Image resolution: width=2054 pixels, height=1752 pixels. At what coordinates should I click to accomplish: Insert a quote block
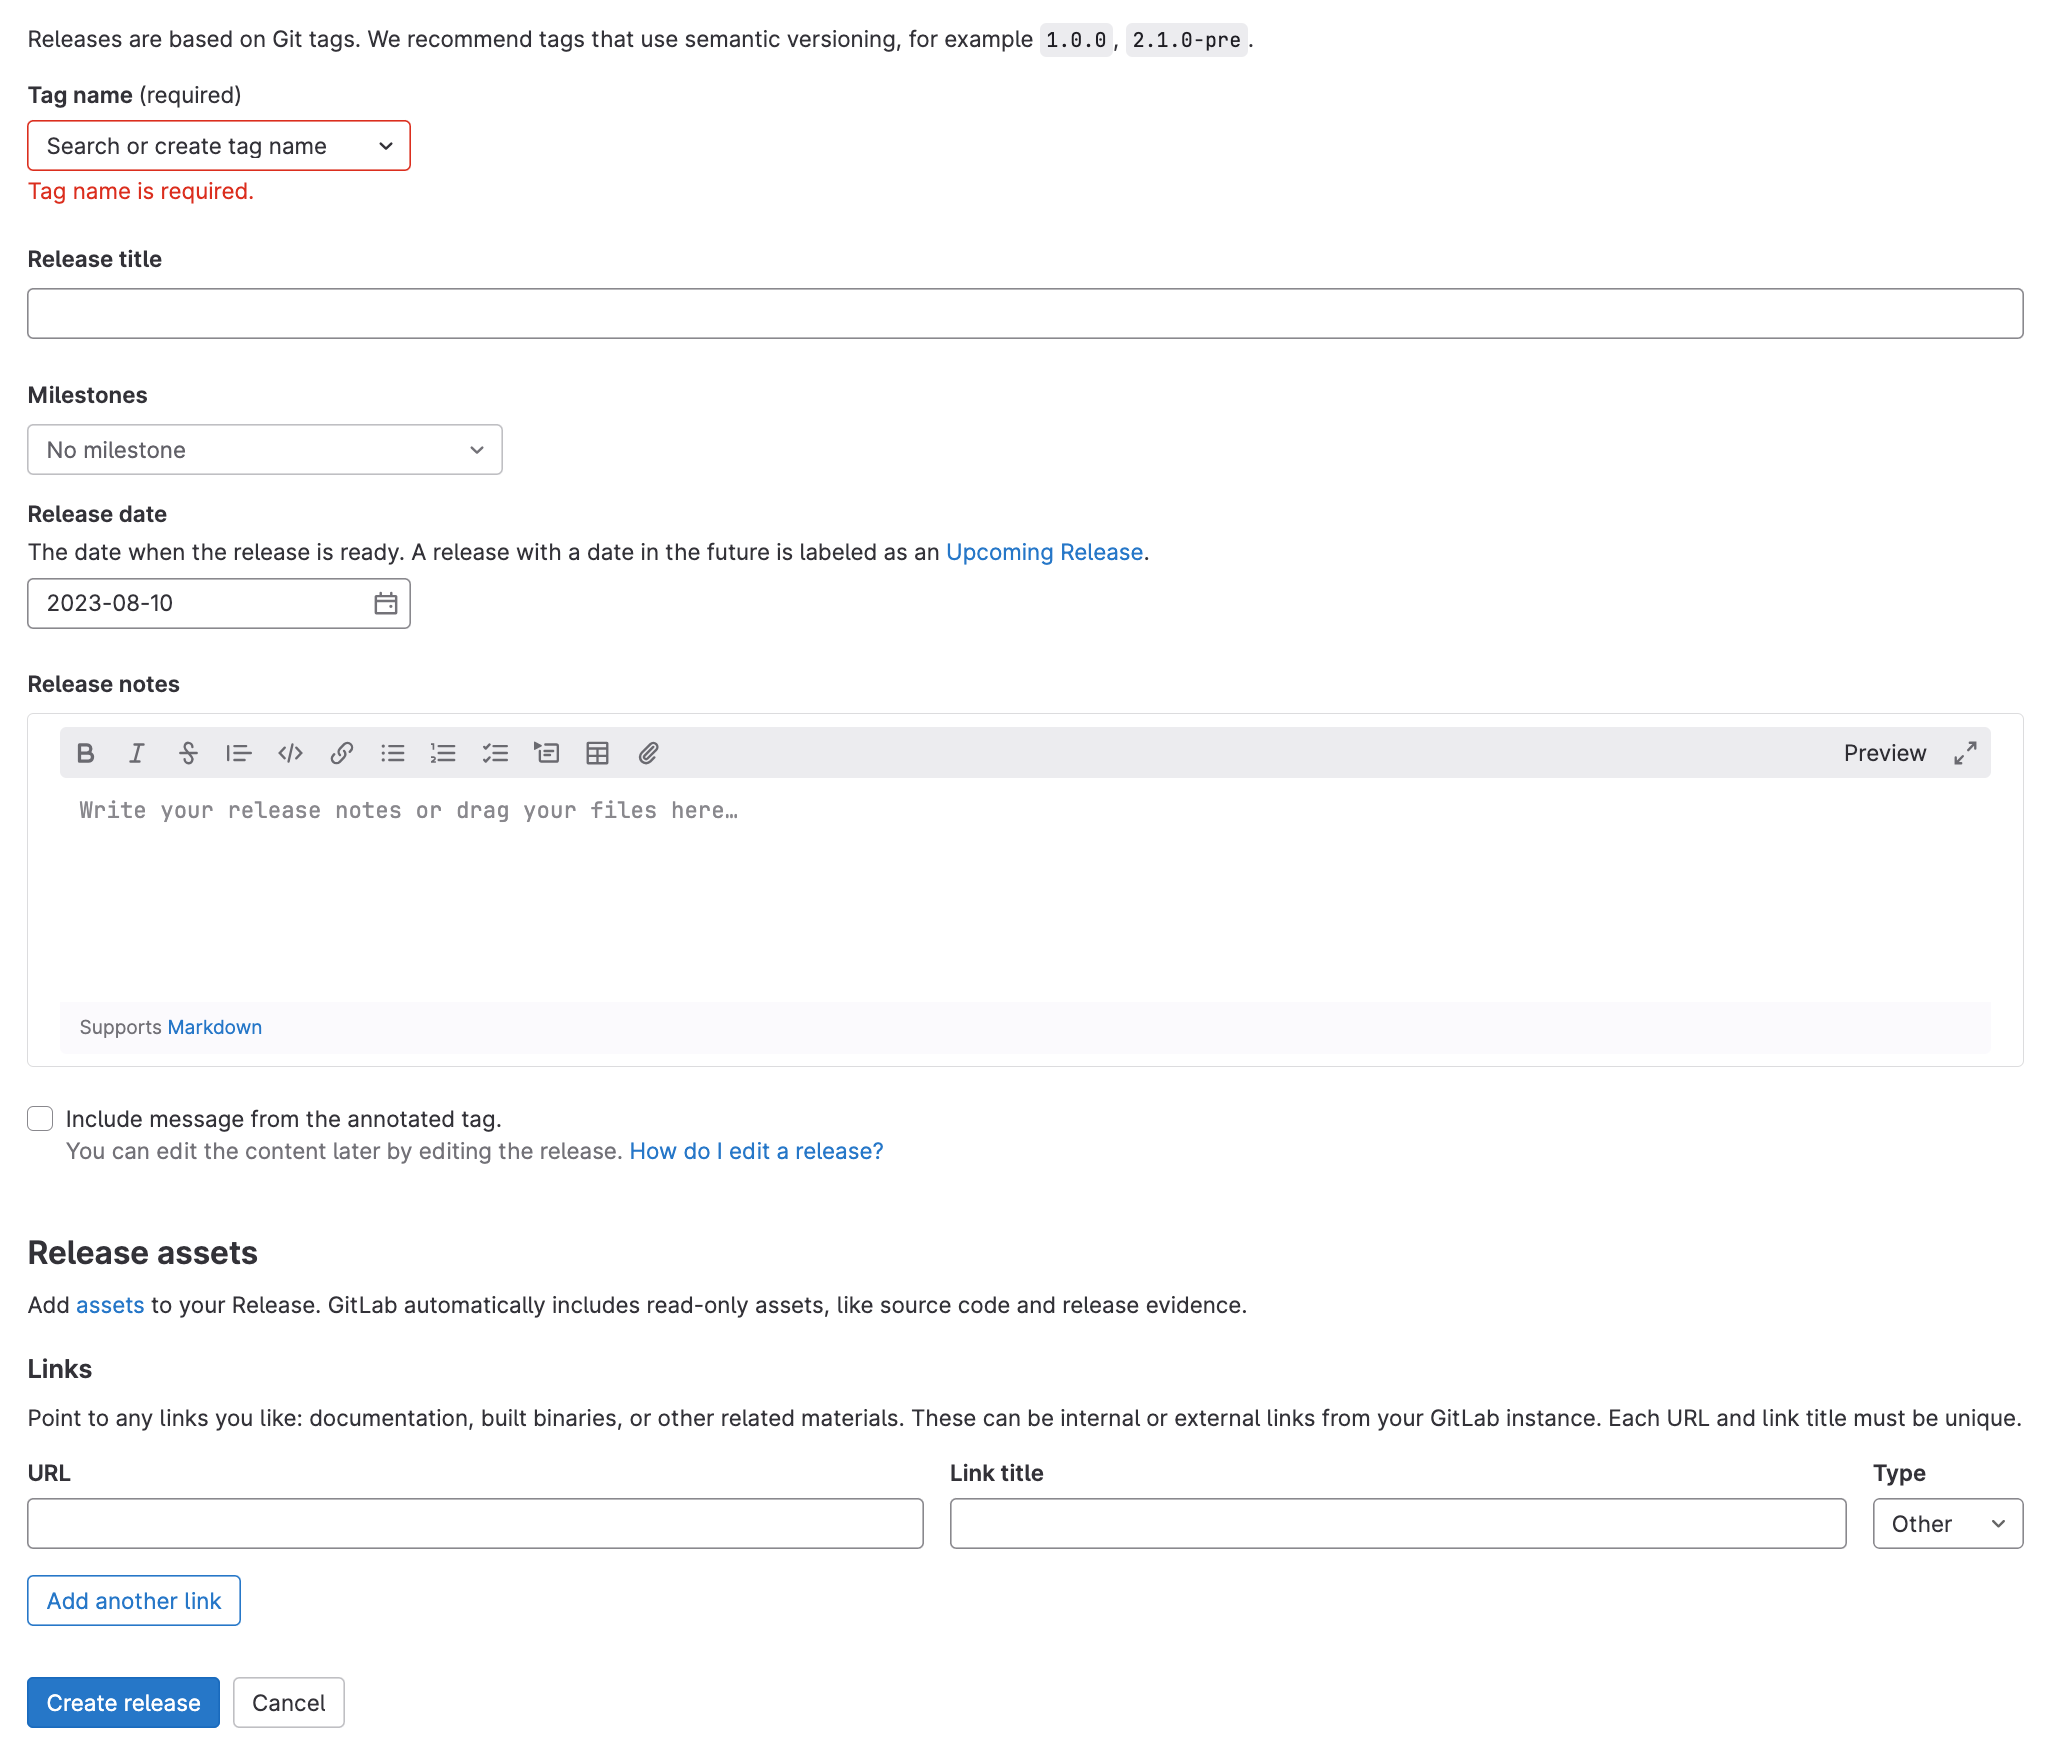point(238,753)
